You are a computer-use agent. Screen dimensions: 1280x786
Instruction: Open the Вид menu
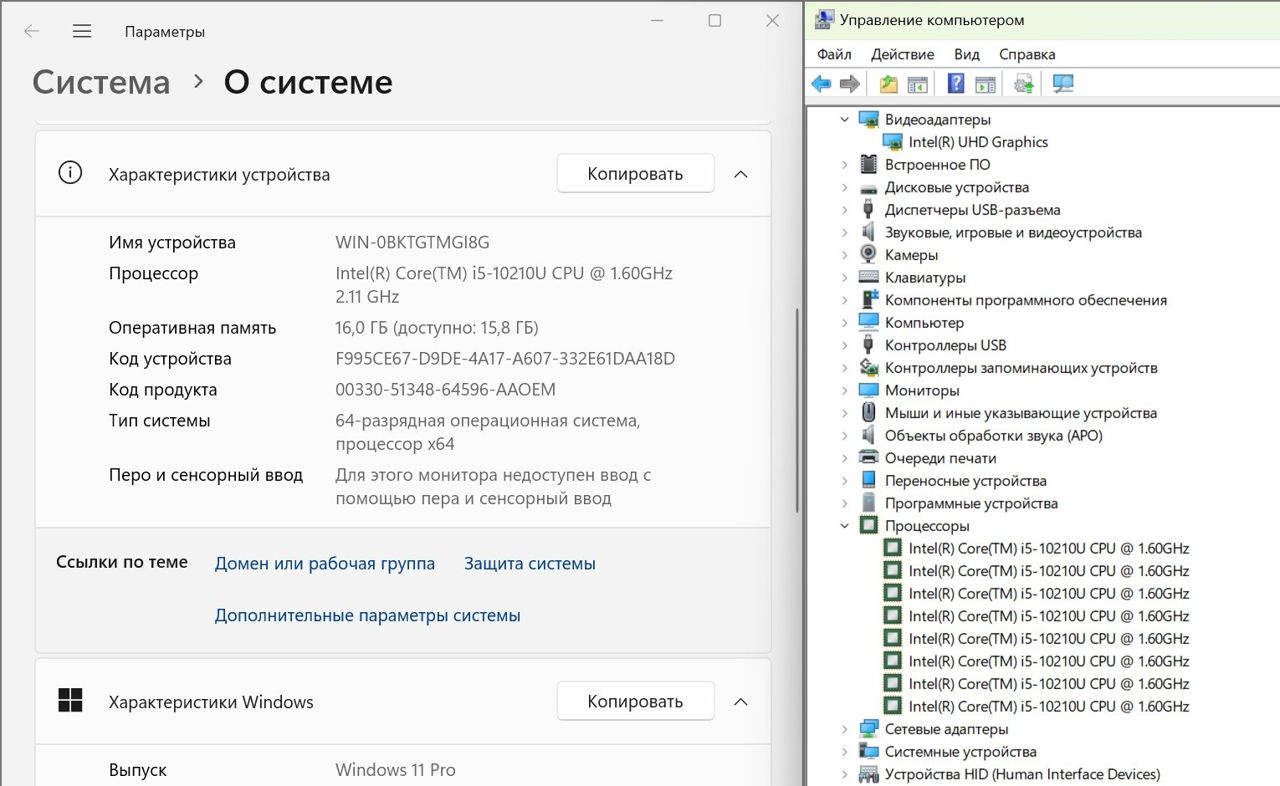tap(966, 54)
